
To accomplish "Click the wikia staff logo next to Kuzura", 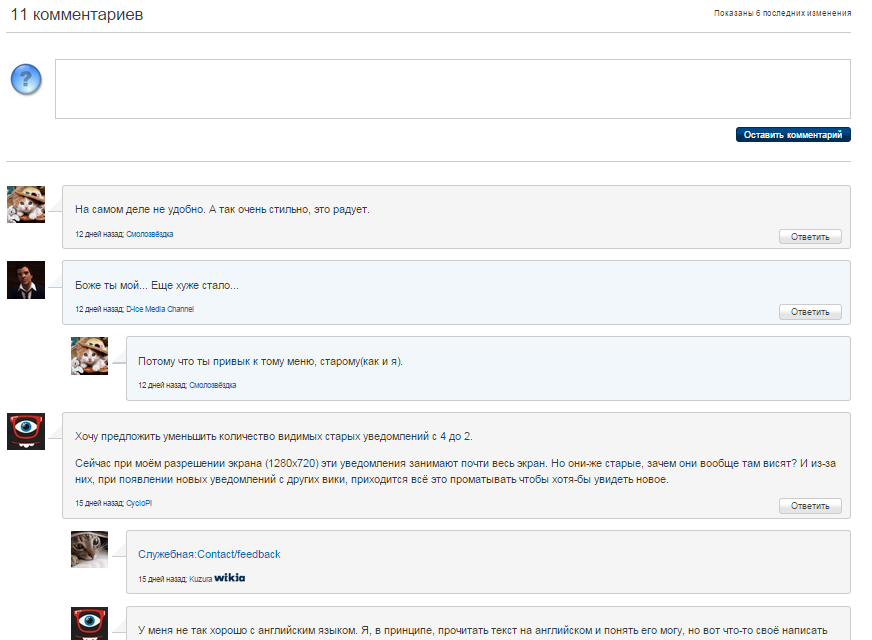I will [x=229, y=578].
